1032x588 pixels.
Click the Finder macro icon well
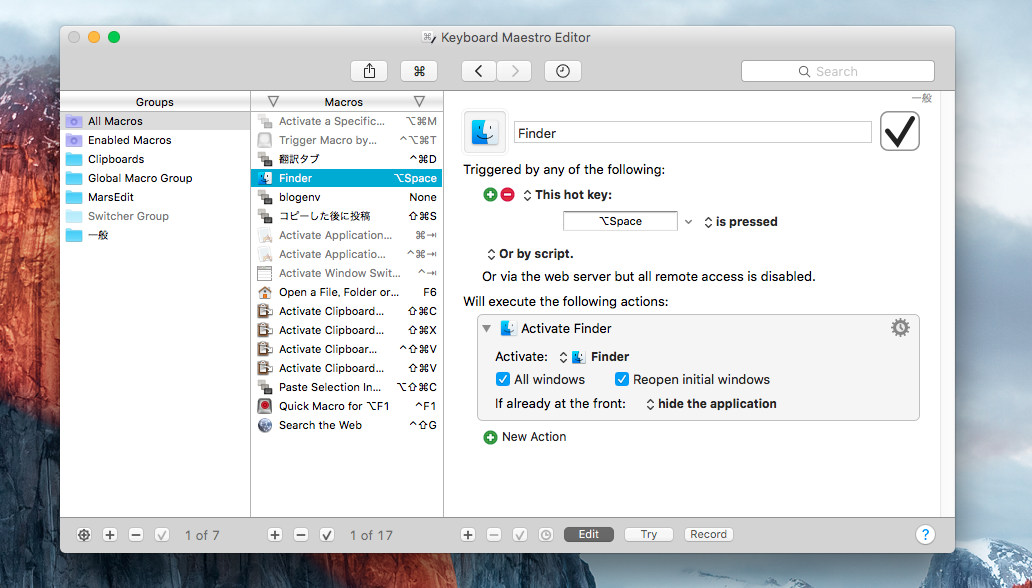click(485, 132)
